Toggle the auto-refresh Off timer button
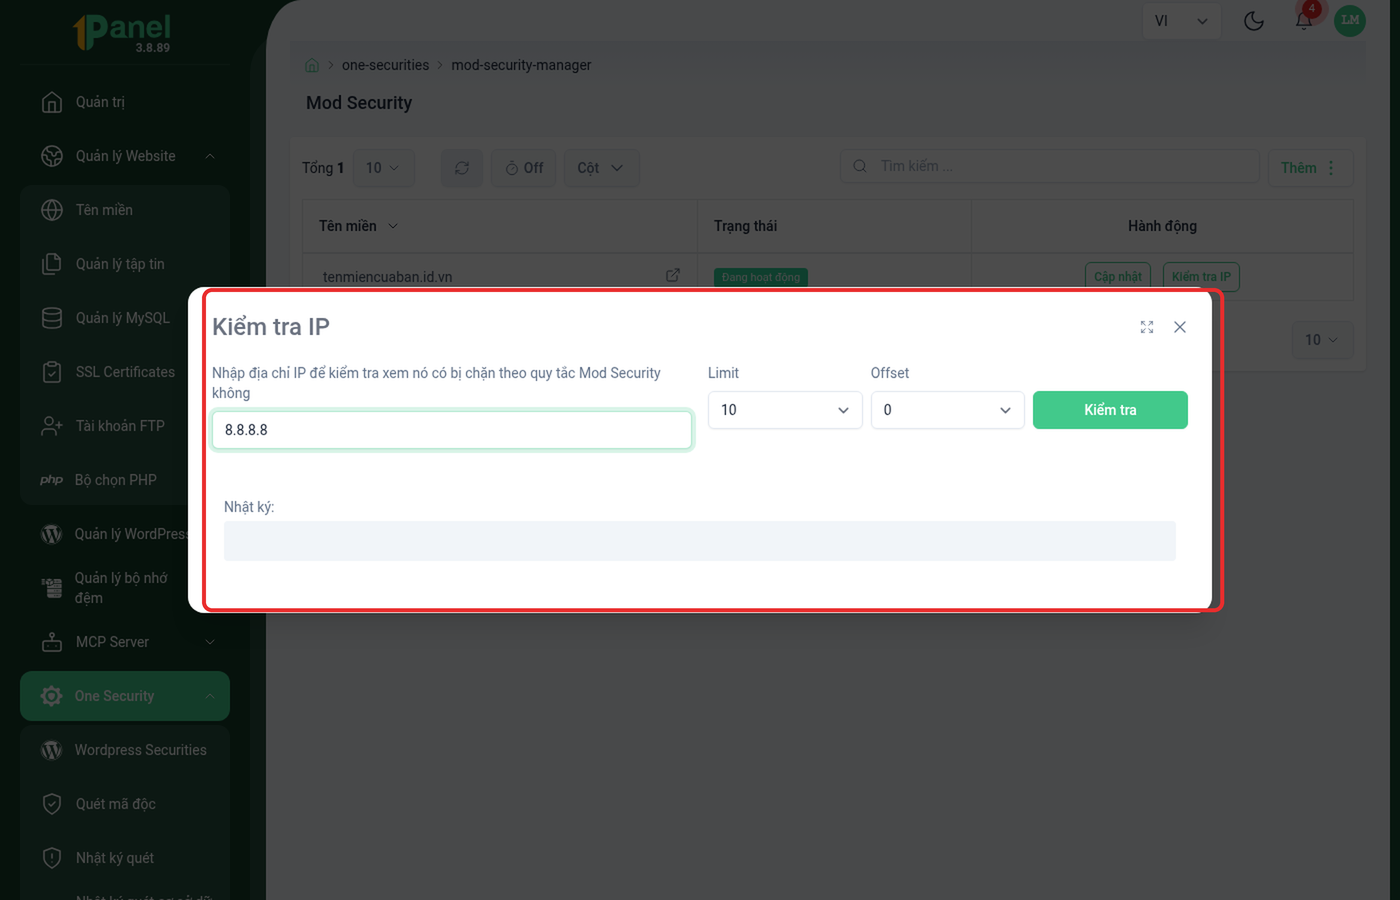The width and height of the screenshot is (1400, 900). [x=524, y=168]
